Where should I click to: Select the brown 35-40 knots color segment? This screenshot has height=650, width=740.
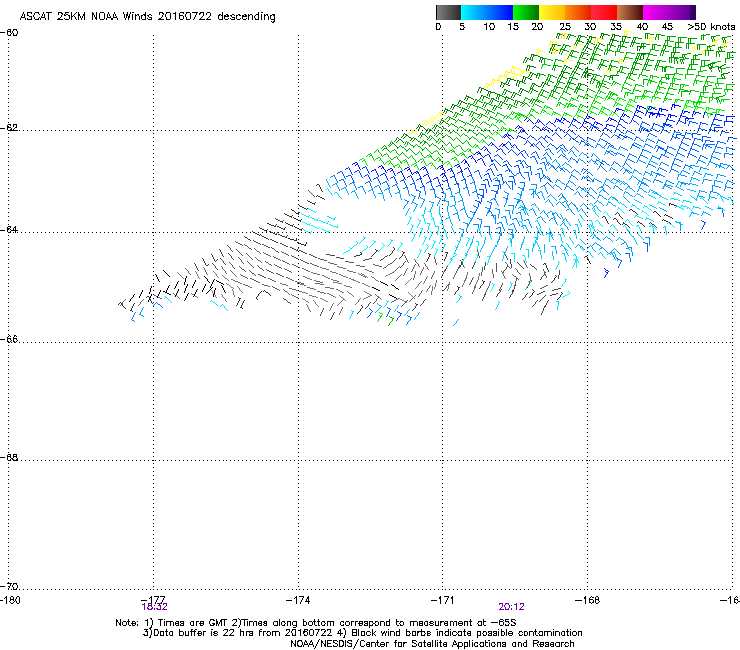630,12
